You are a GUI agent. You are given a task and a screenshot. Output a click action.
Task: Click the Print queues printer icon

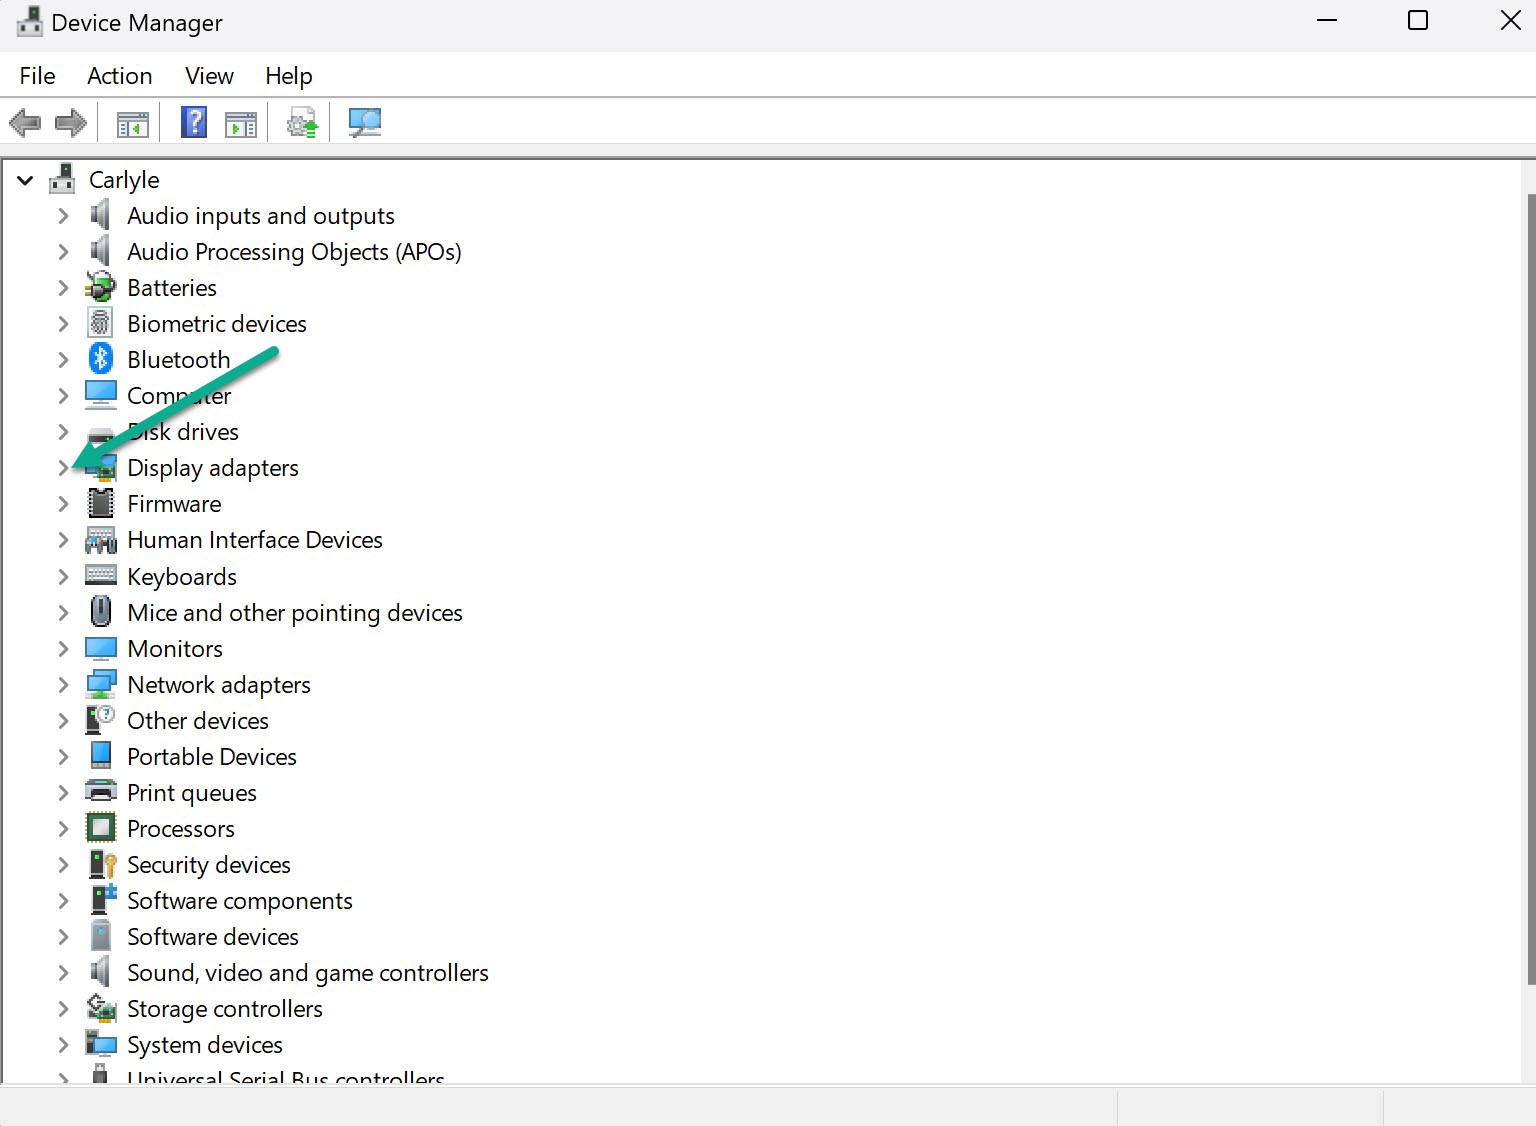(x=101, y=792)
